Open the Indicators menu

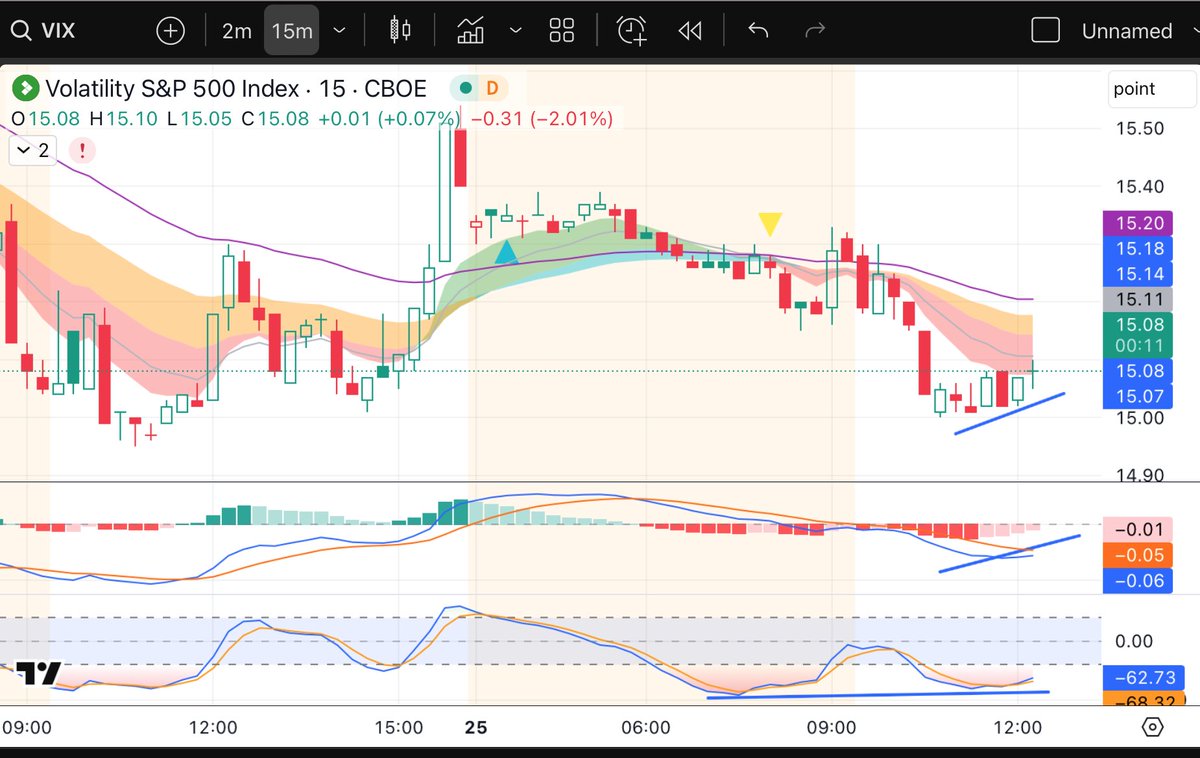click(x=471, y=31)
